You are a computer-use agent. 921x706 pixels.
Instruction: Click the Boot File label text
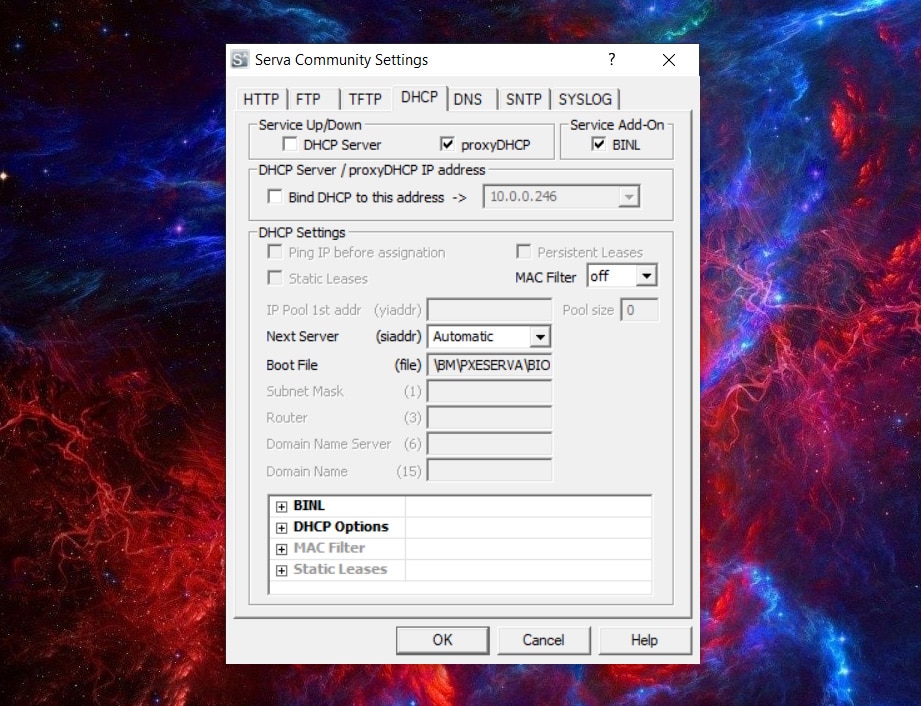tap(291, 365)
